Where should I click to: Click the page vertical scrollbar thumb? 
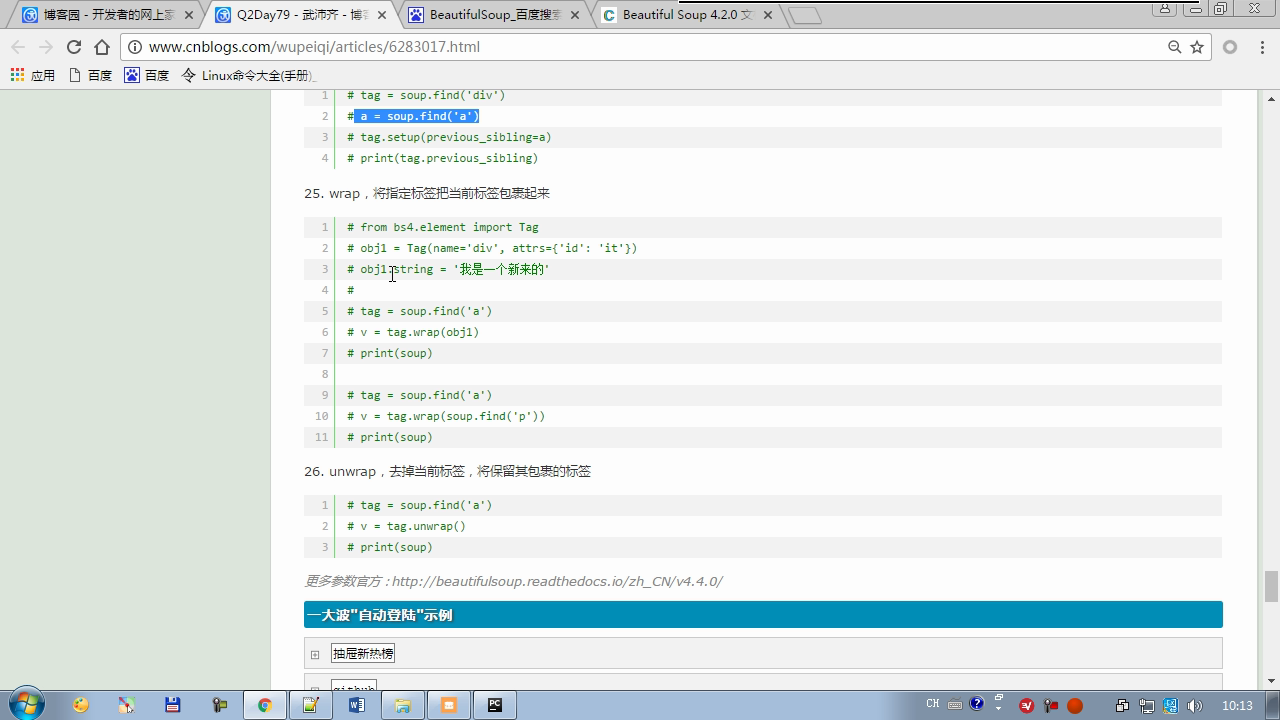point(1271,586)
